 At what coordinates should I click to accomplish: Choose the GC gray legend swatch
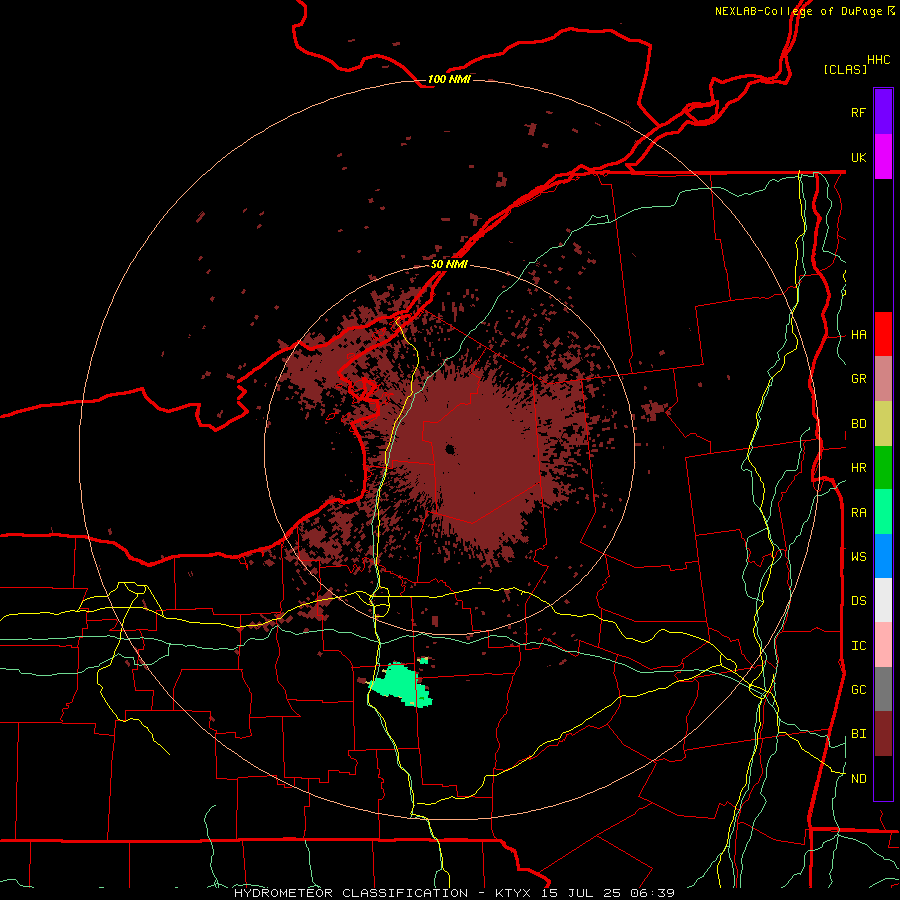click(883, 689)
